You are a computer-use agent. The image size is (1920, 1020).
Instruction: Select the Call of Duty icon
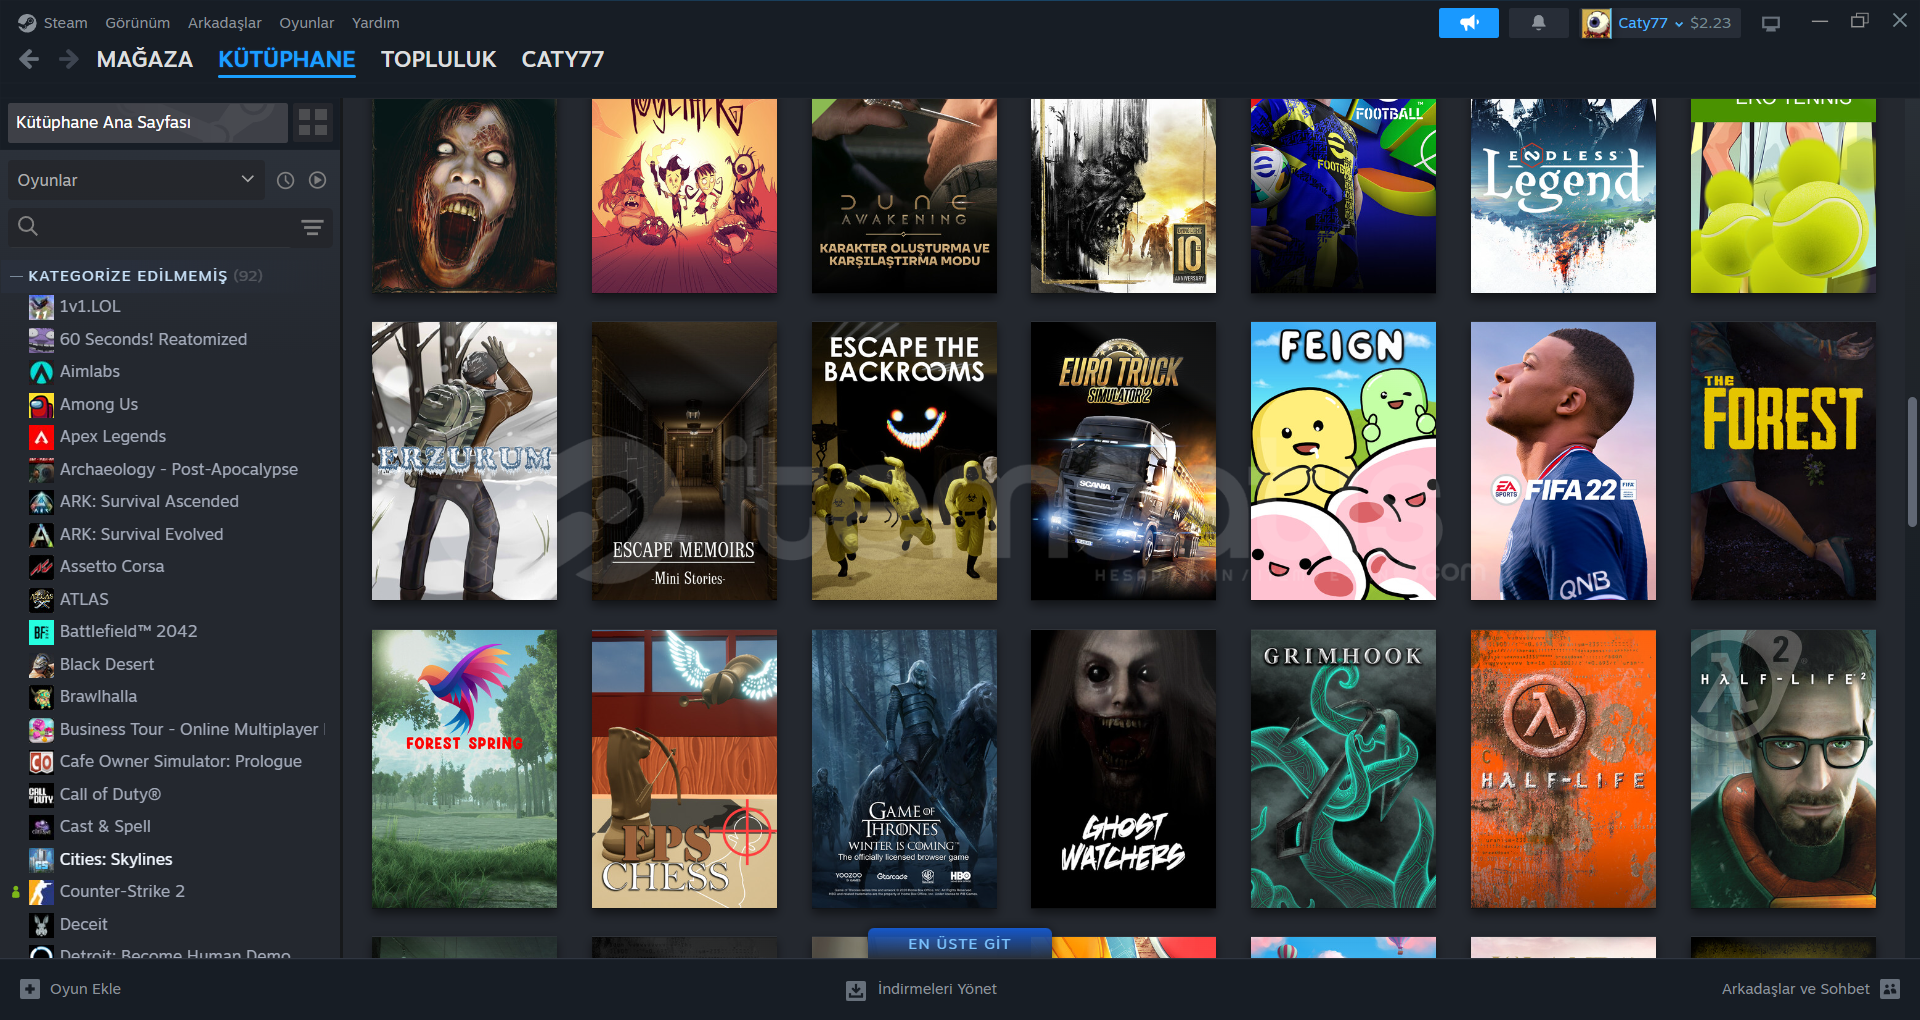[x=41, y=795]
